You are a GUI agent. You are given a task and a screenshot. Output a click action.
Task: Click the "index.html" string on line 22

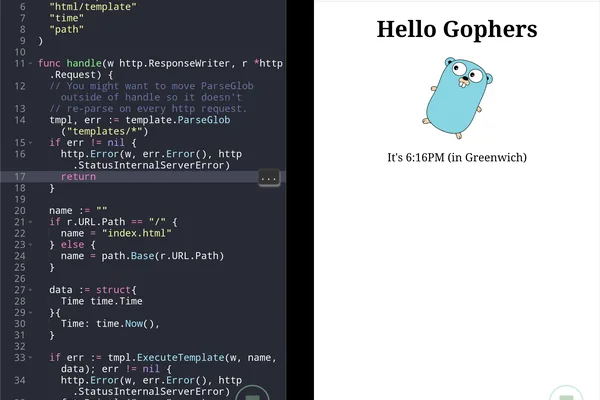[137, 233]
